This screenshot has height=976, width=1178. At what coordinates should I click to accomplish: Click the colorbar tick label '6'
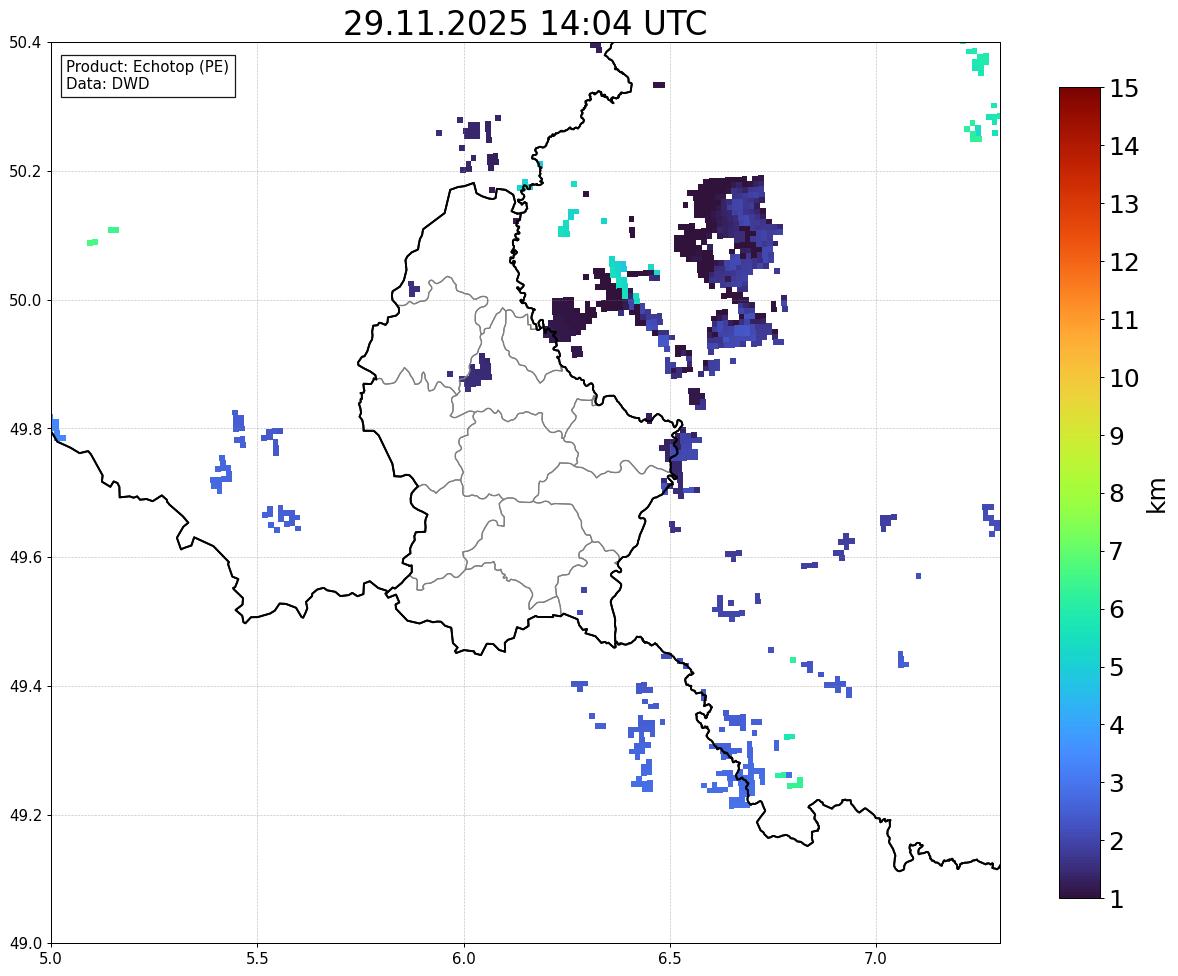(1116, 609)
